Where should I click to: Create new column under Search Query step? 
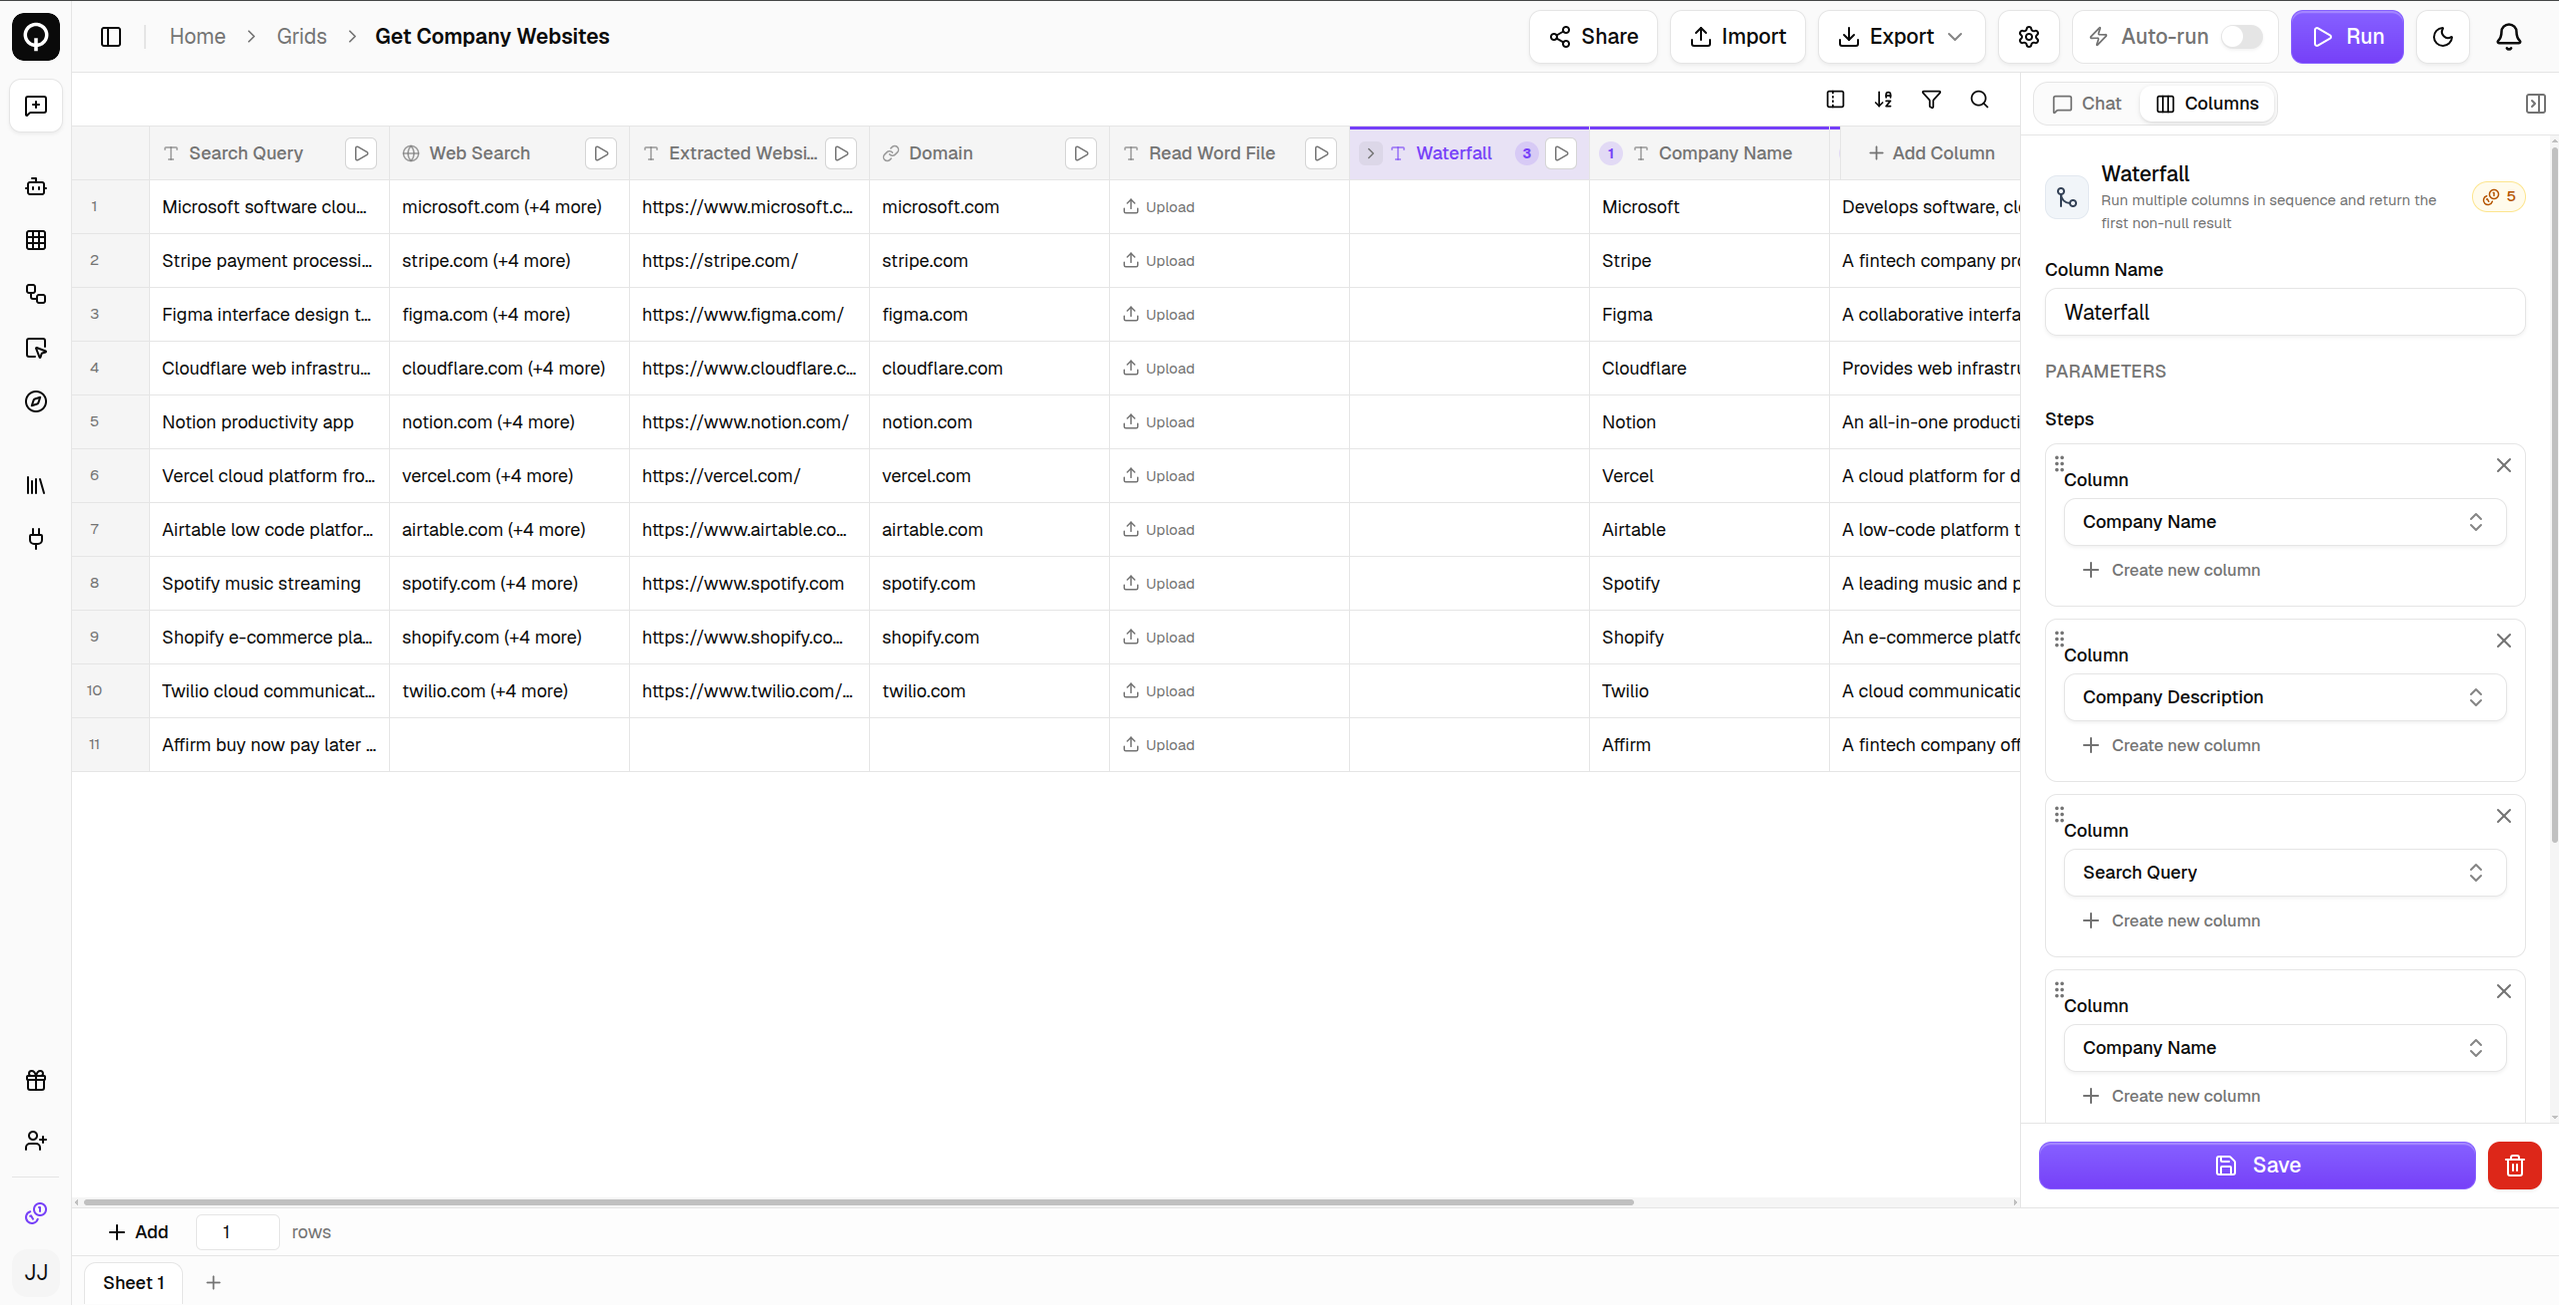point(2171,921)
